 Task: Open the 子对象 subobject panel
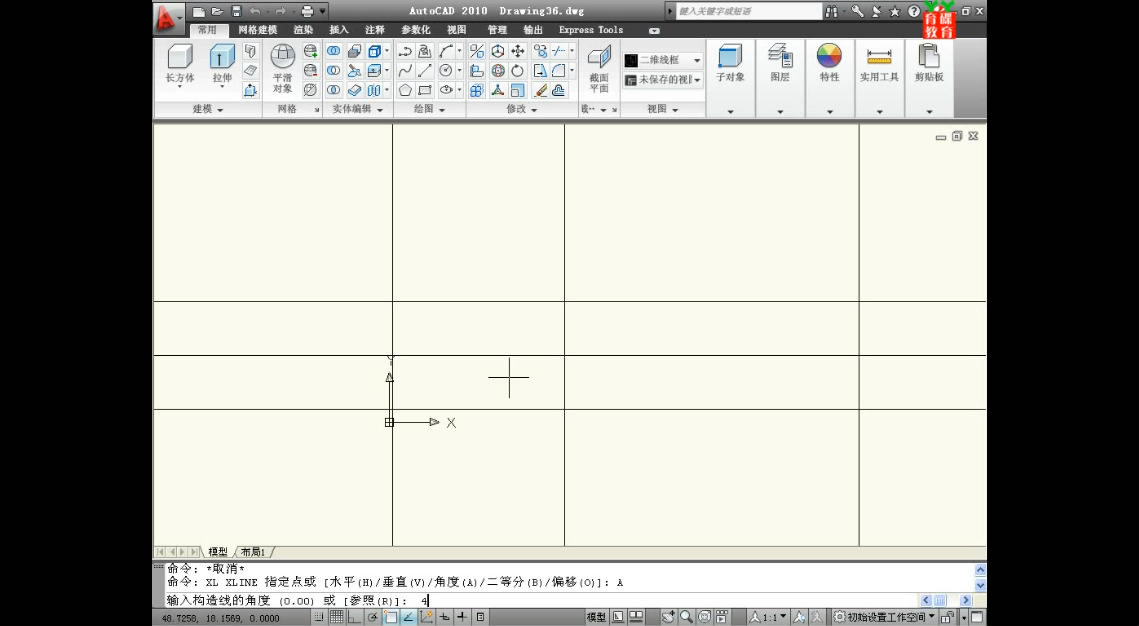point(730,78)
